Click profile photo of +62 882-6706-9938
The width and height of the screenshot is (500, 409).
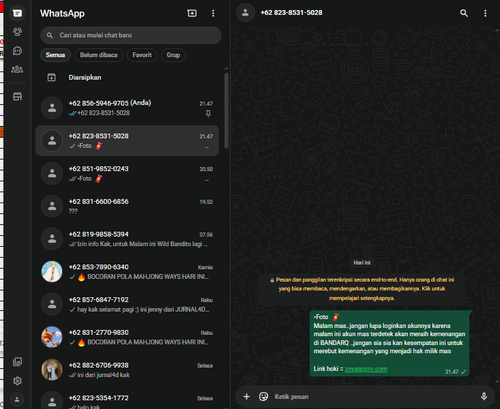point(52,370)
